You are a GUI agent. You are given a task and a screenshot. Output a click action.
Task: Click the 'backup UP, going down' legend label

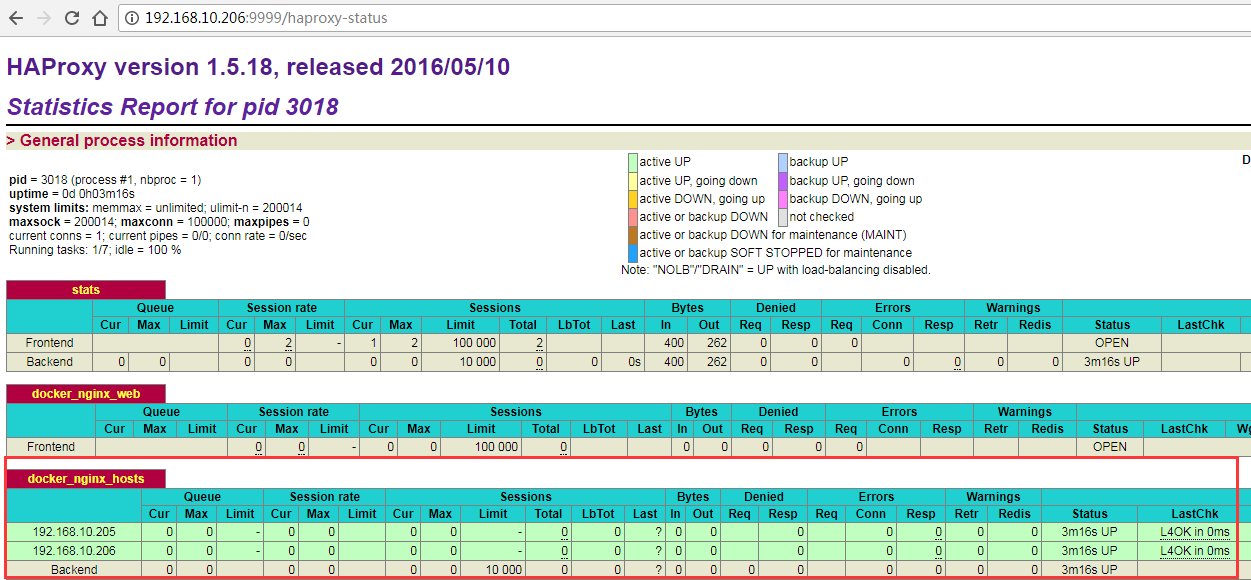click(x=851, y=181)
